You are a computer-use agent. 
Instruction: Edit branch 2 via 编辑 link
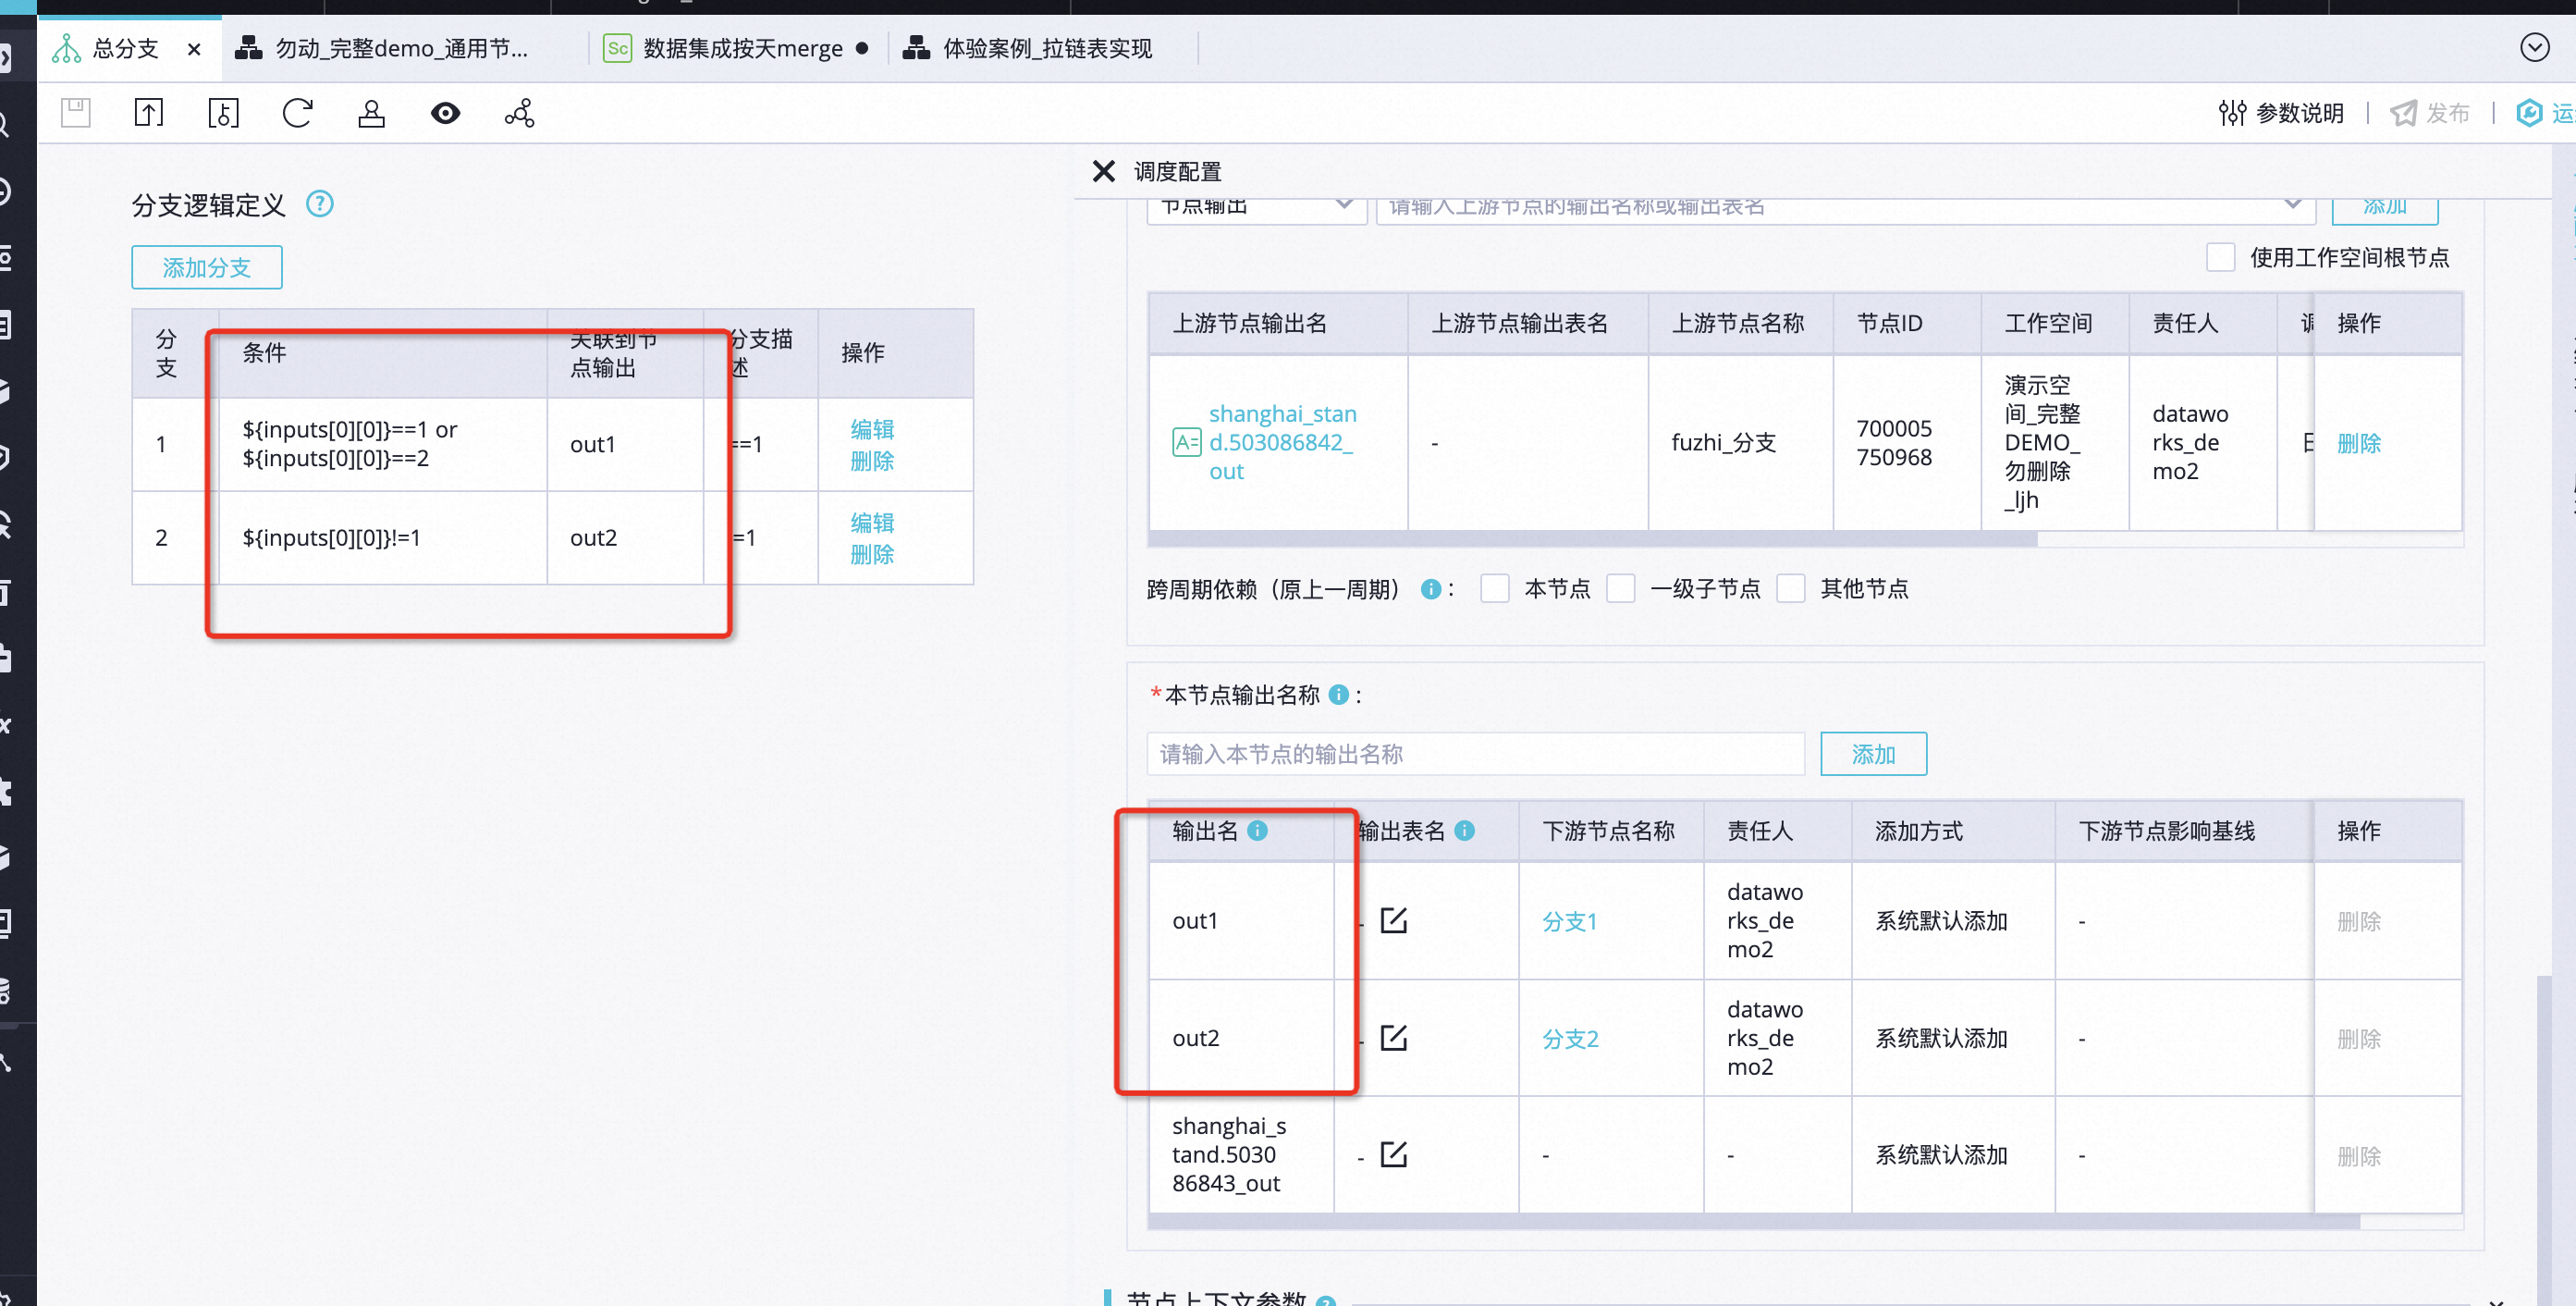872,522
